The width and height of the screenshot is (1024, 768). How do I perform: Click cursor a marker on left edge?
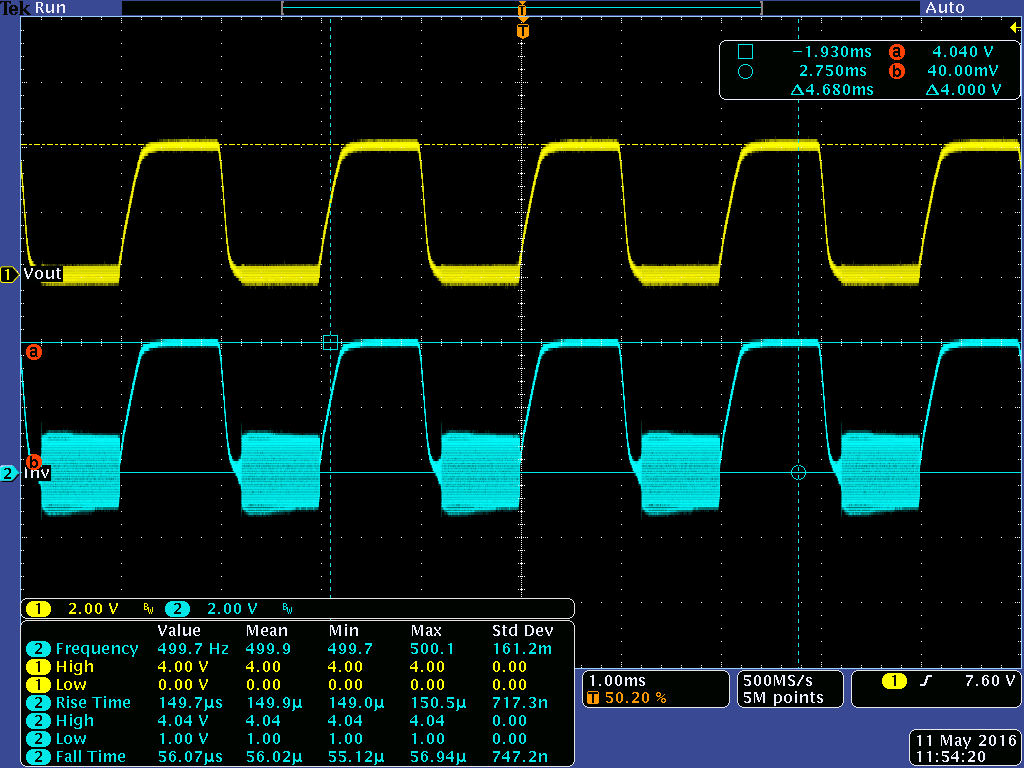[x=33, y=353]
